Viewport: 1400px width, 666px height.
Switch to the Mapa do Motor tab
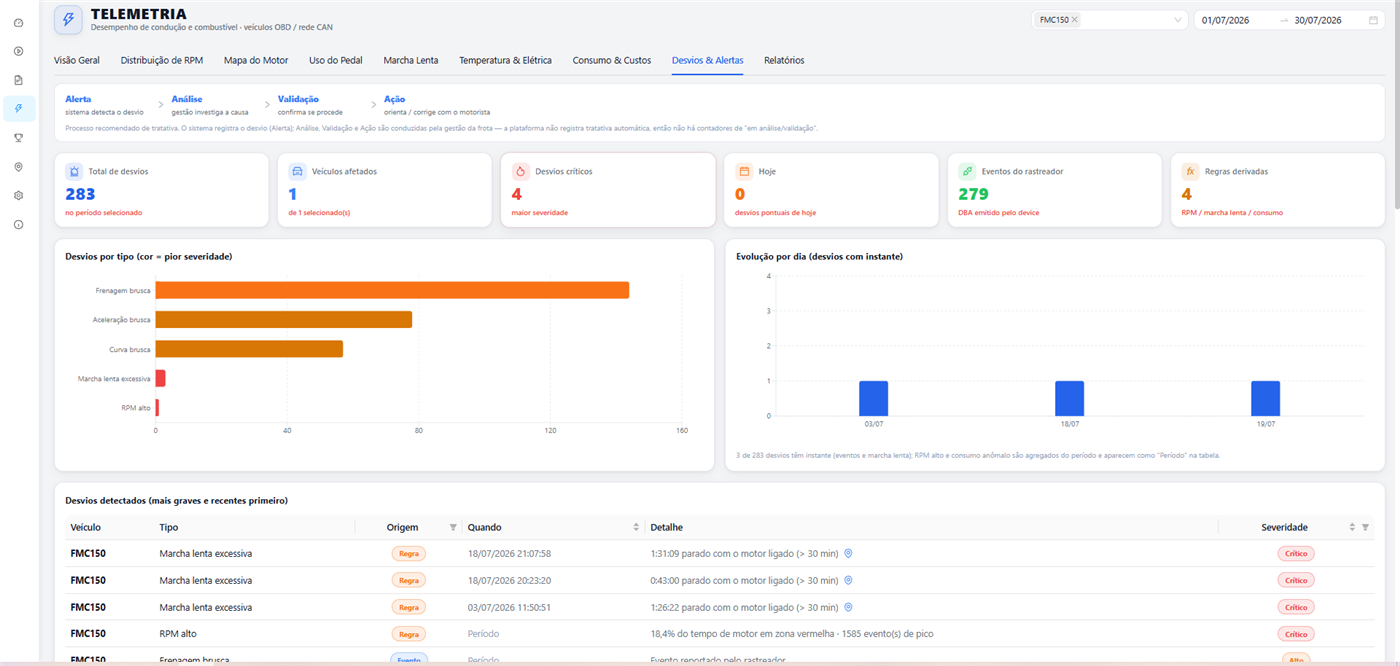256,60
